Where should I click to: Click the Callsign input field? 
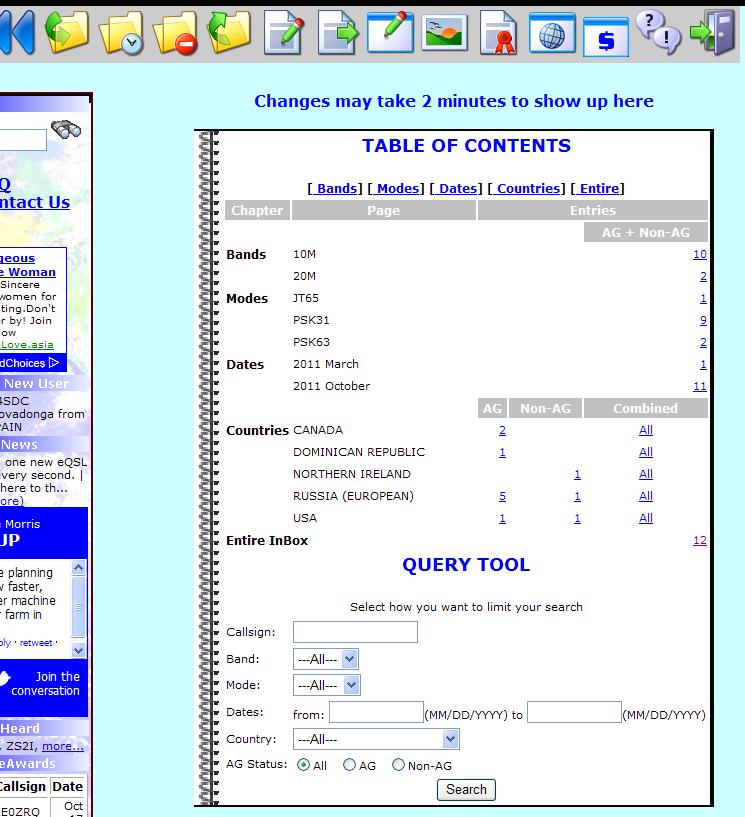click(355, 632)
